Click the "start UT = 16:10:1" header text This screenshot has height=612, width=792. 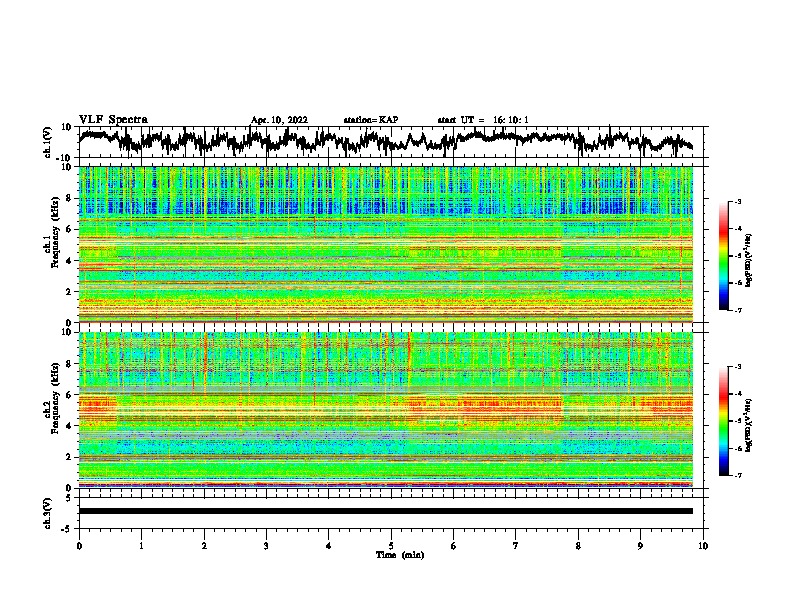(x=483, y=120)
